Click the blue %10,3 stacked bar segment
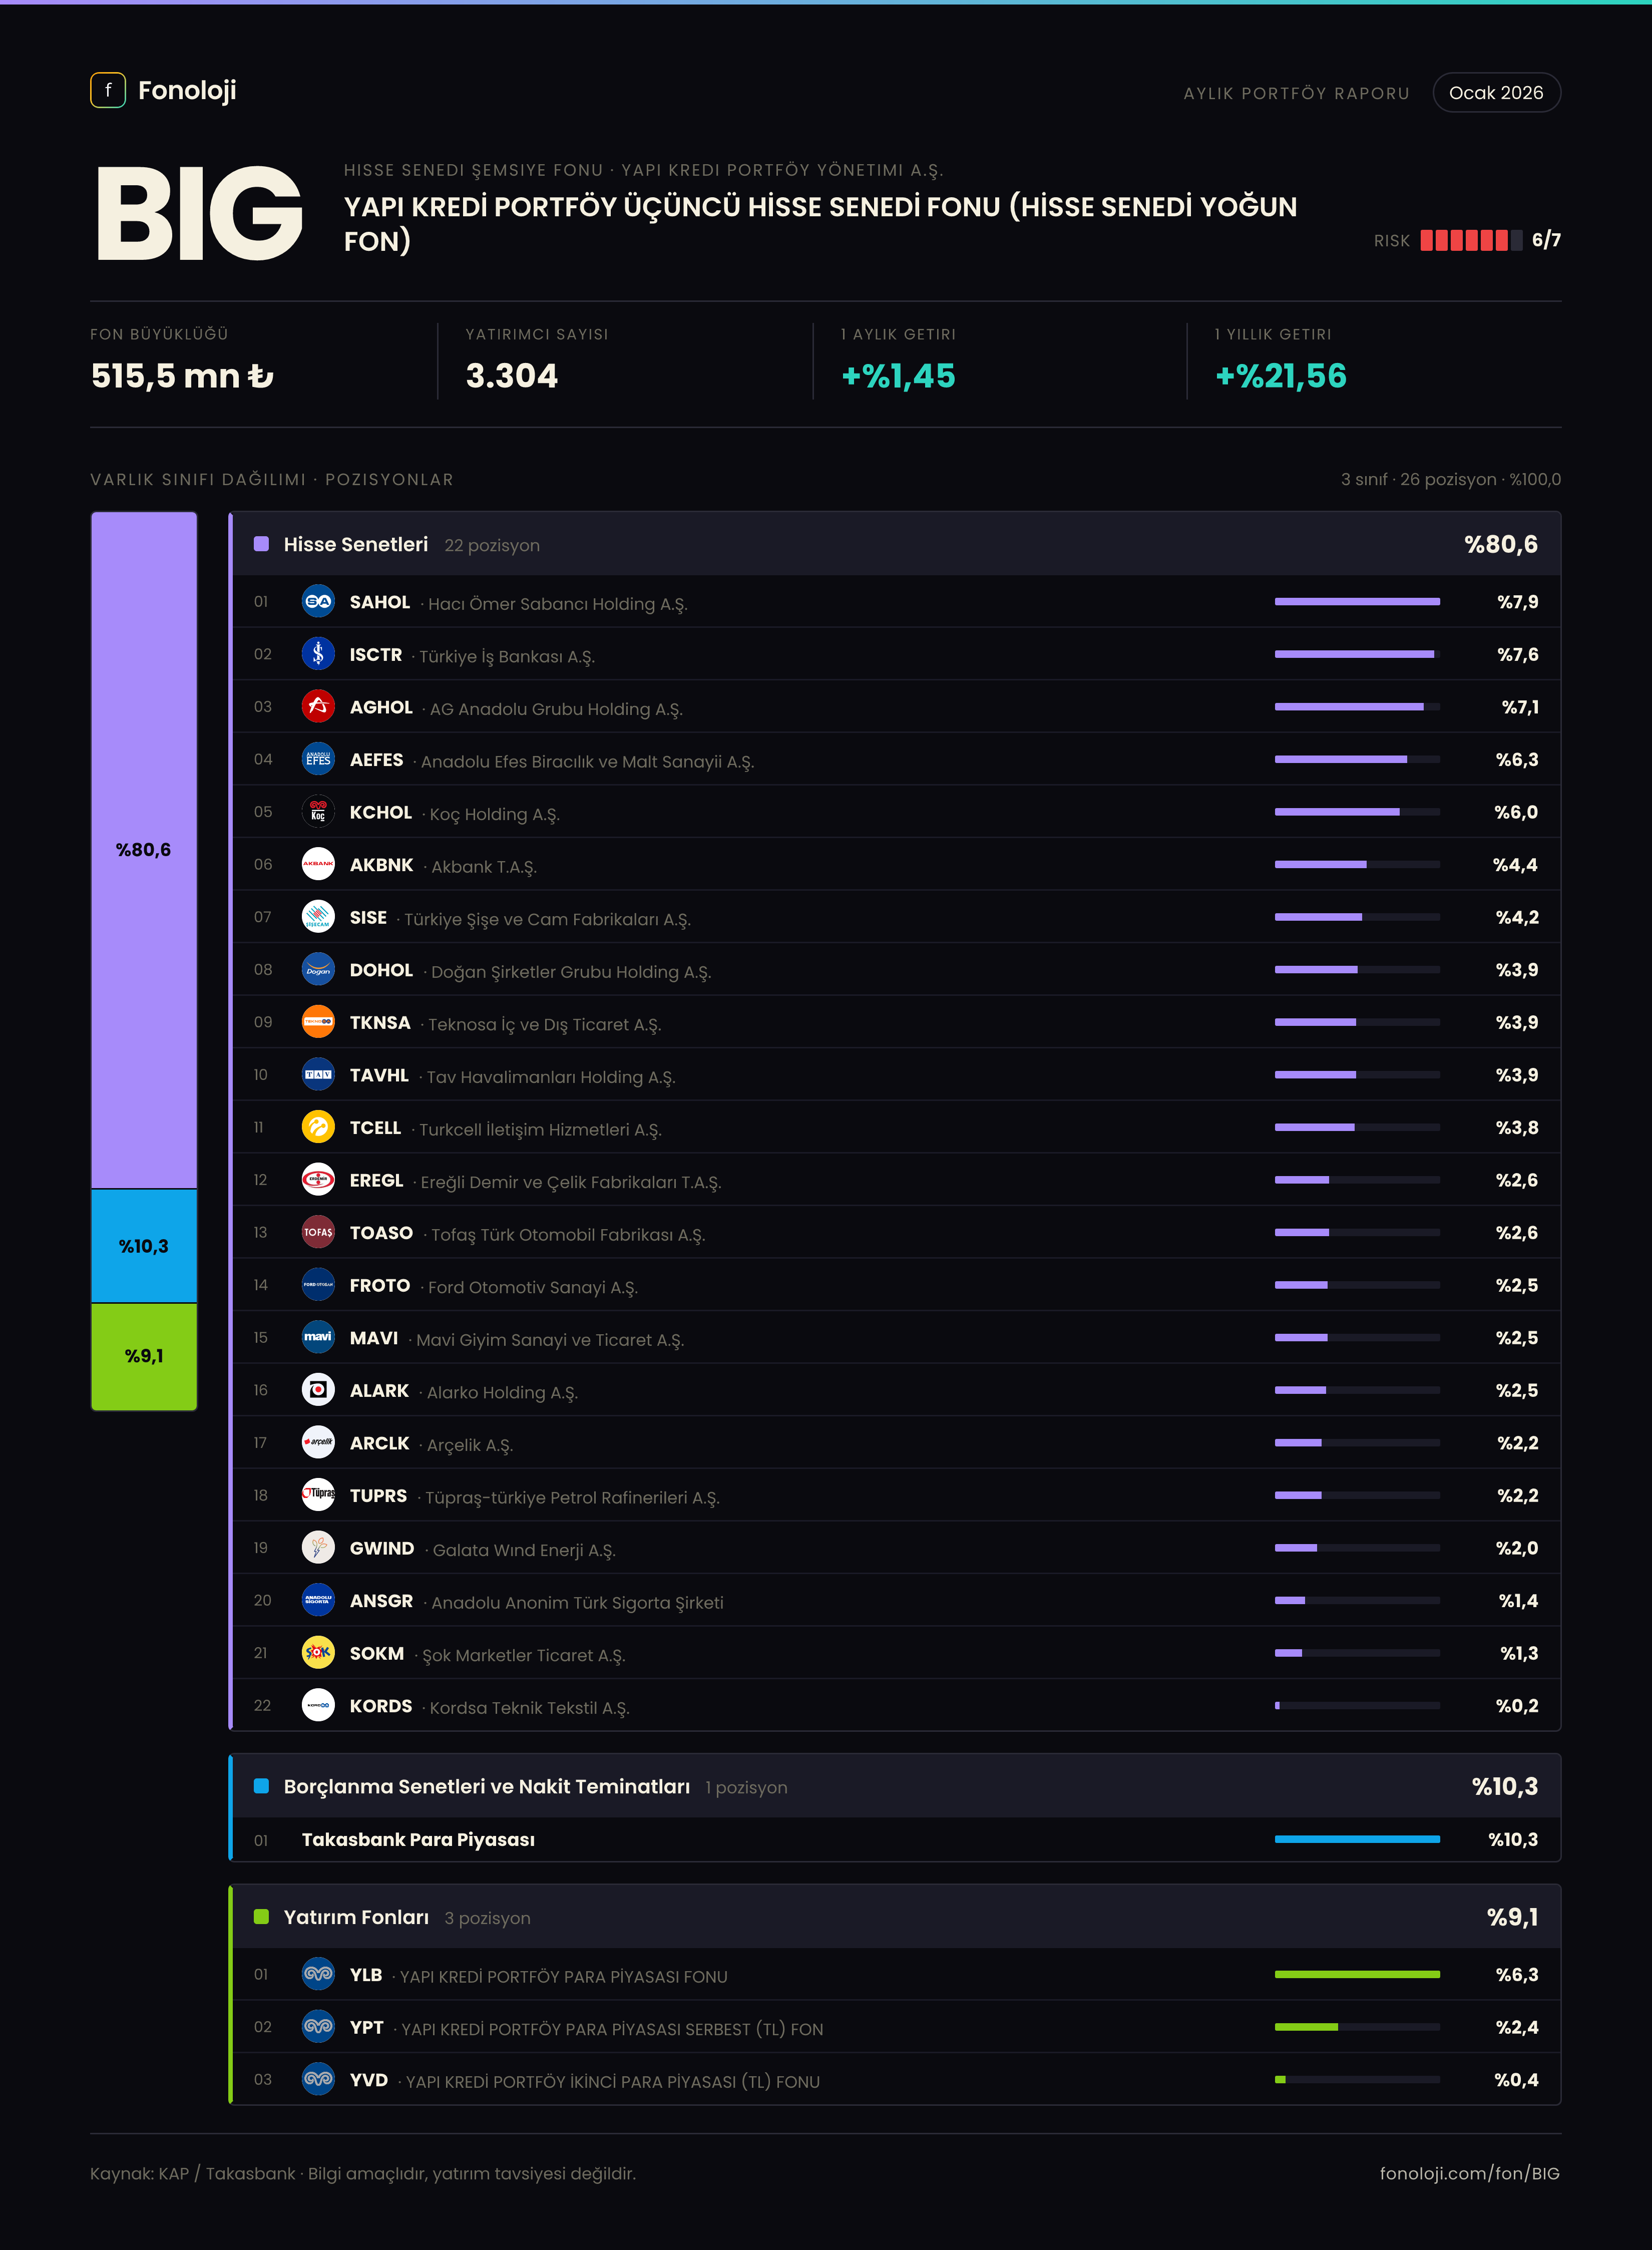The height and width of the screenshot is (2250, 1652). click(x=144, y=1246)
